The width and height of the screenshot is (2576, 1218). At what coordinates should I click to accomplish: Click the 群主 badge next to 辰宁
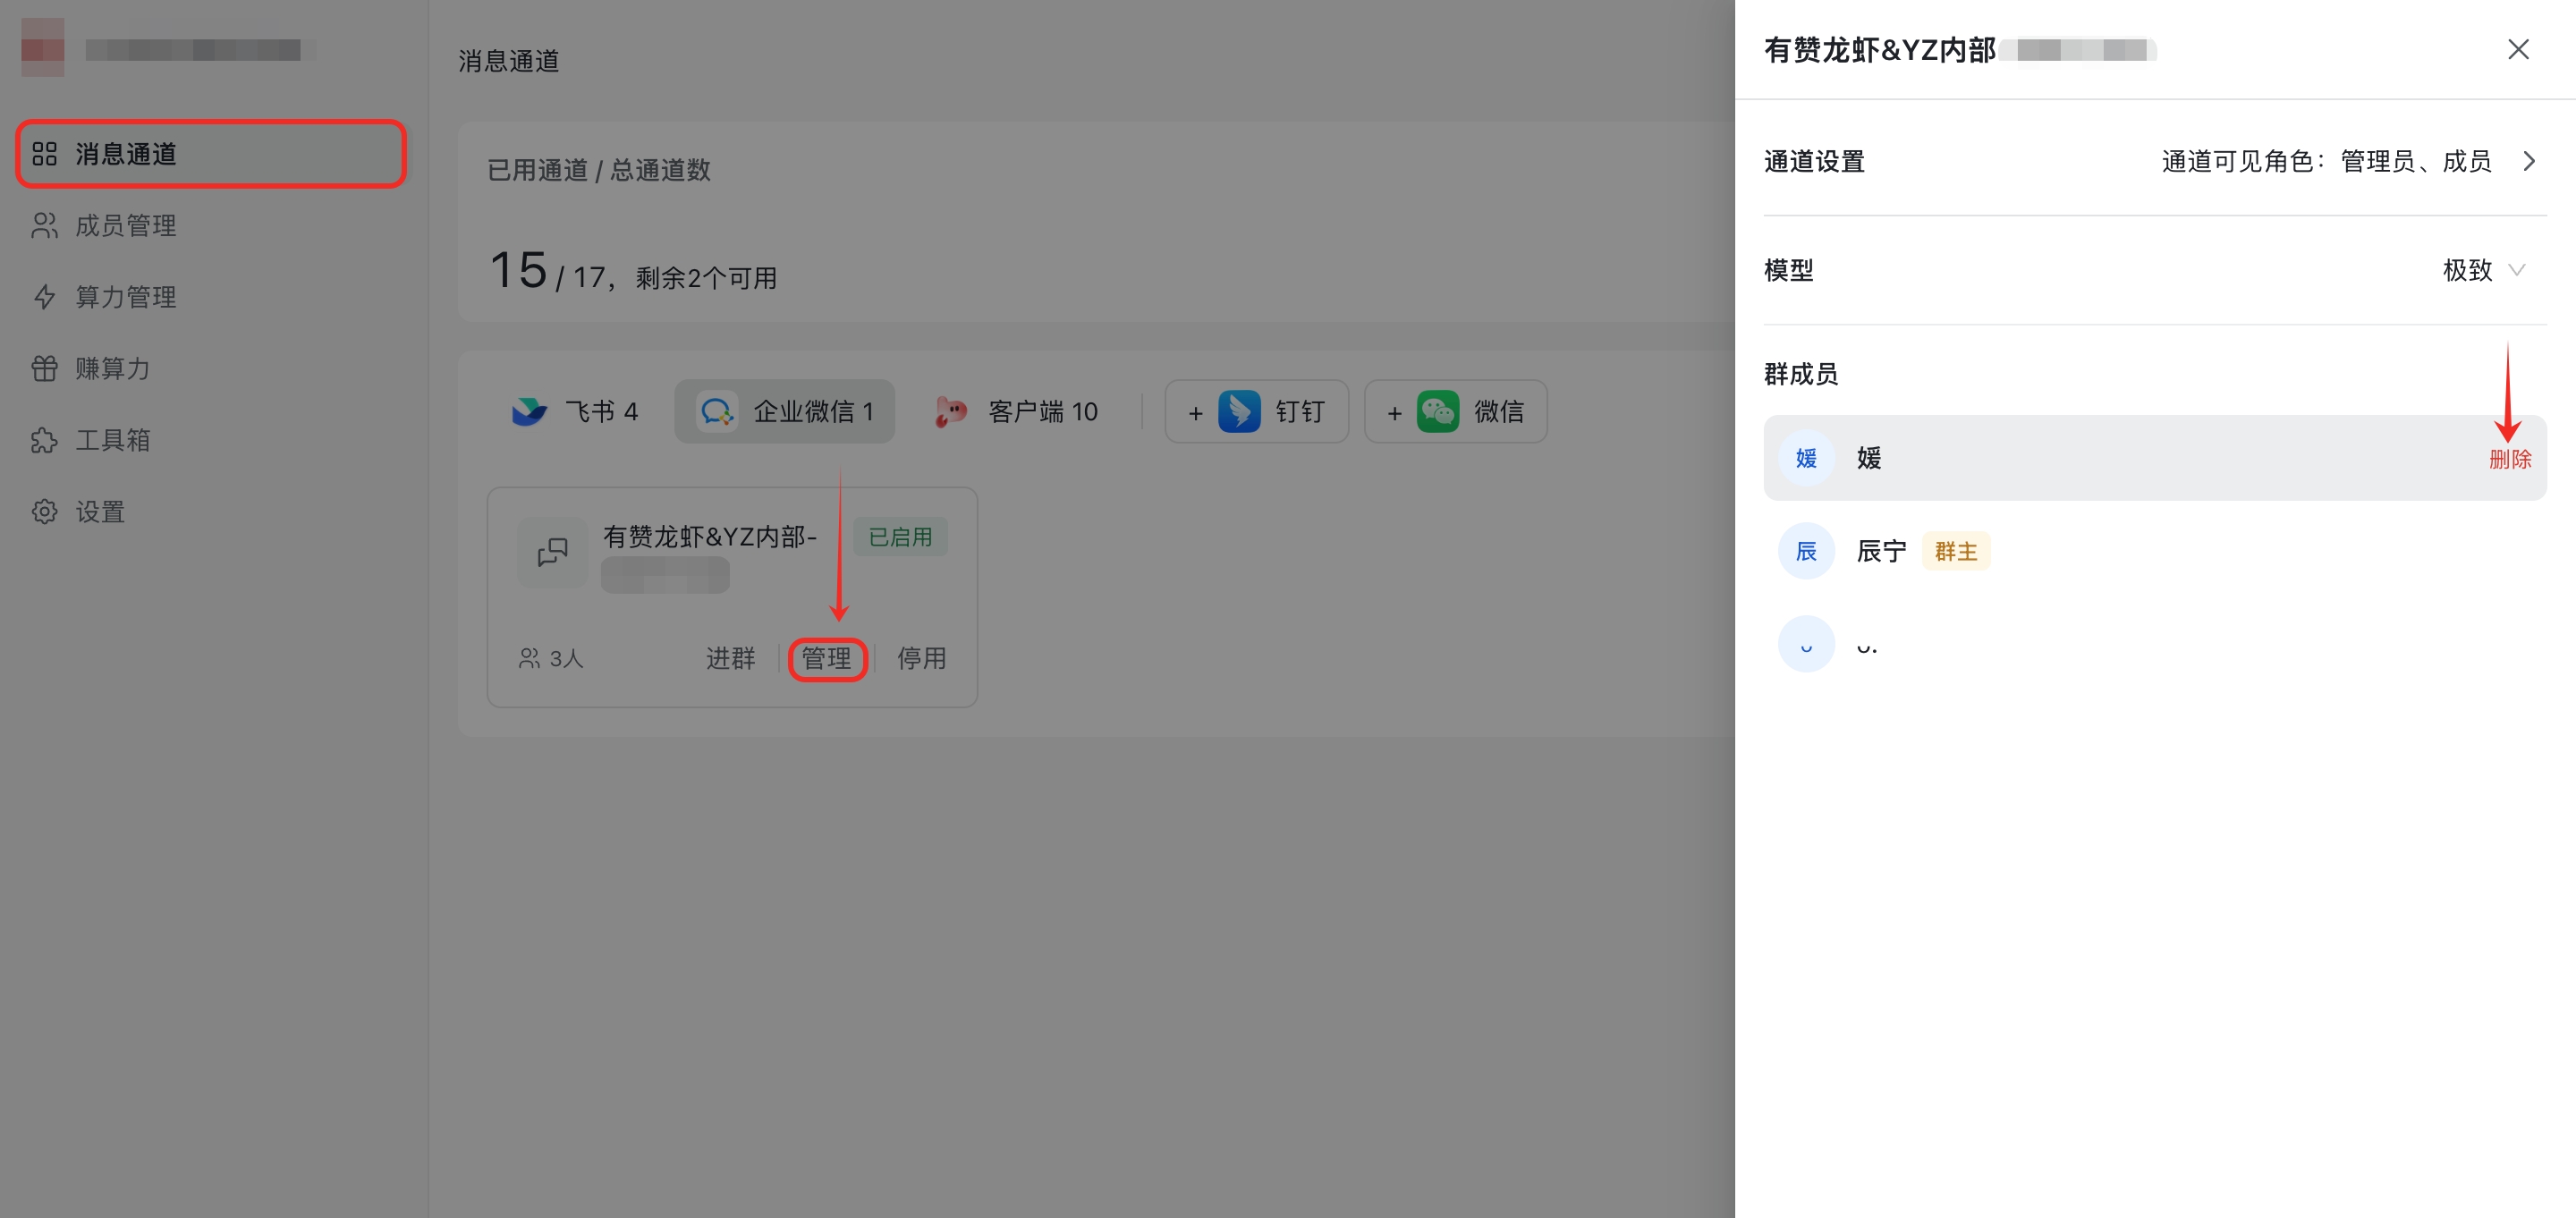(1956, 551)
